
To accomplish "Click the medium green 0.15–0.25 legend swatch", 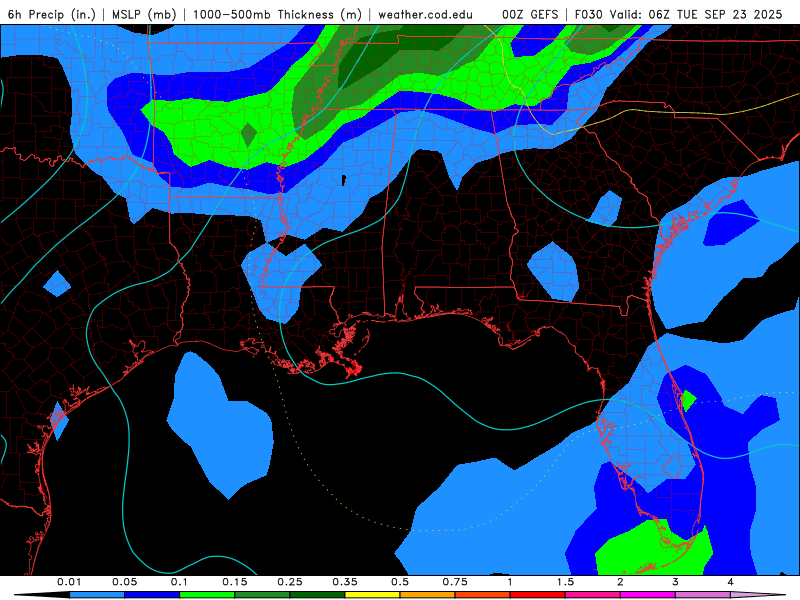I will click(x=262, y=595).
